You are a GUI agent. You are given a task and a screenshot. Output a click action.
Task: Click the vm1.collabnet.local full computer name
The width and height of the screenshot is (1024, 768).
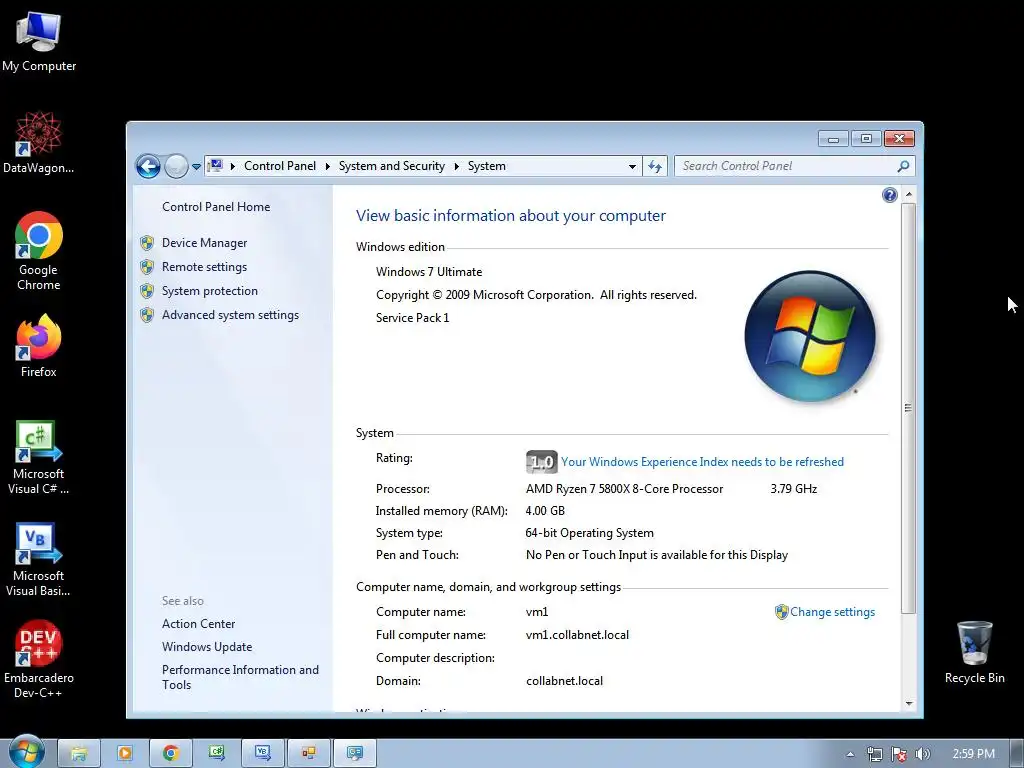577,635
